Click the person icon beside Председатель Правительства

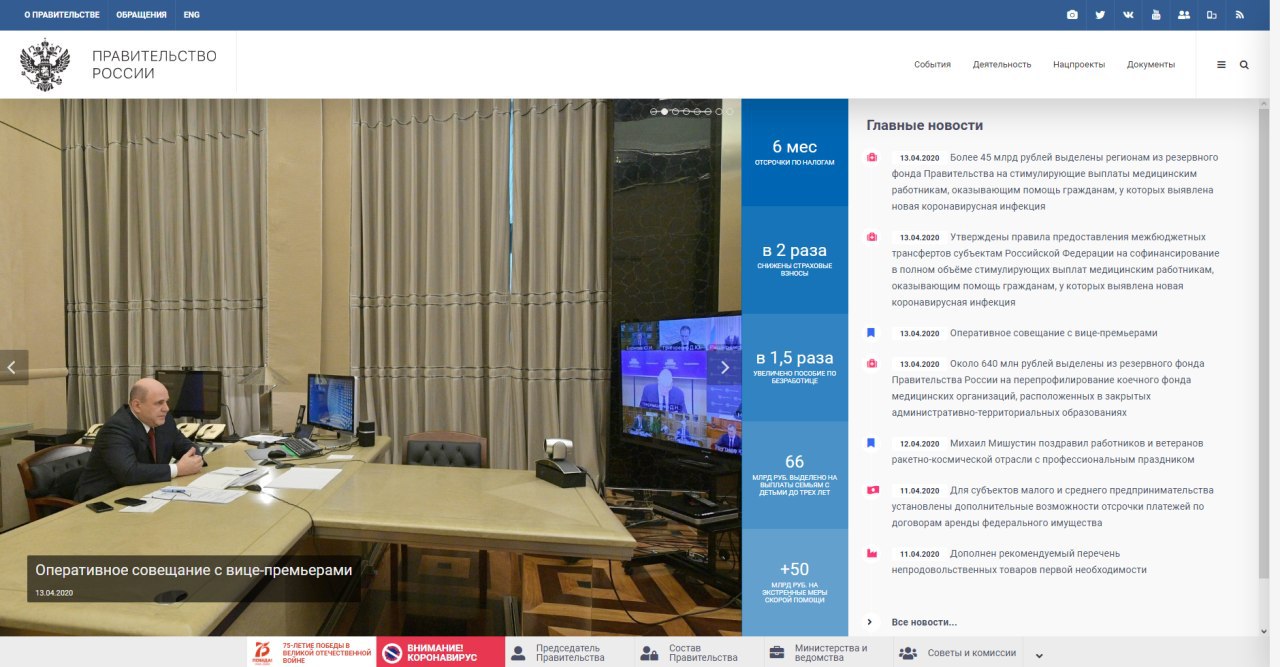pyautogui.click(x=518, y=653)
